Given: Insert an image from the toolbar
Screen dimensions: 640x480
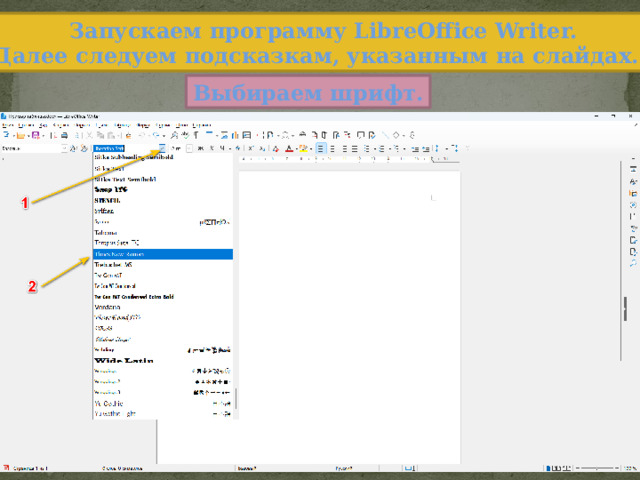Looking at the screenshot, I should coord(224,135).
